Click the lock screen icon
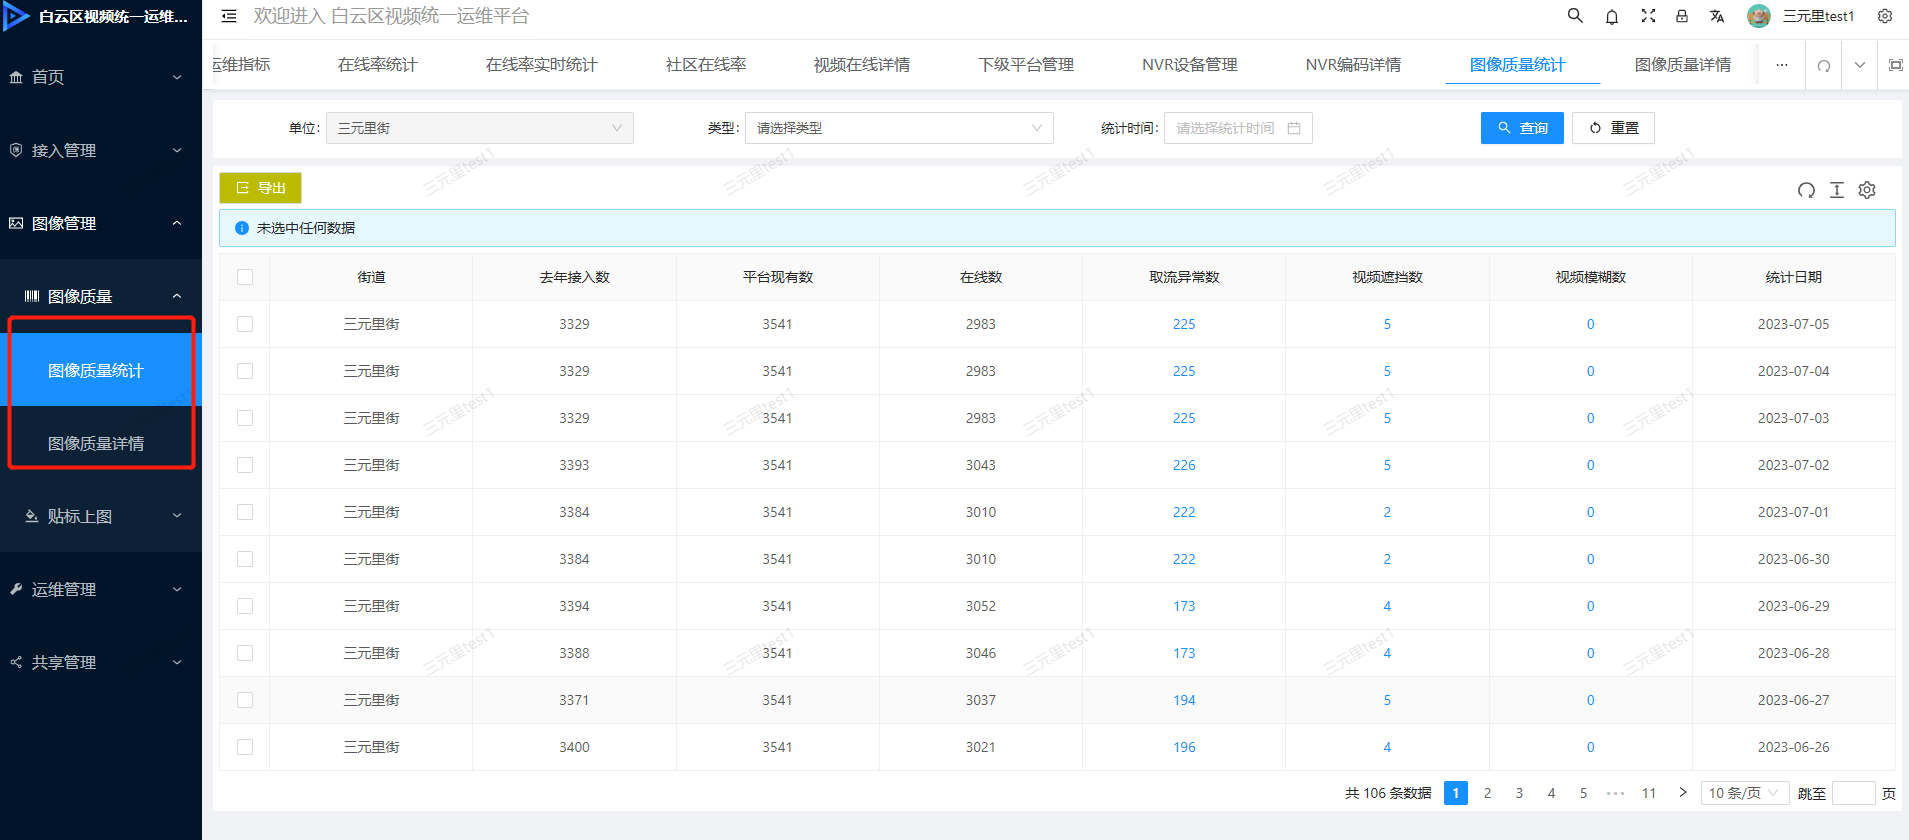 click(x=1682, y=16)
